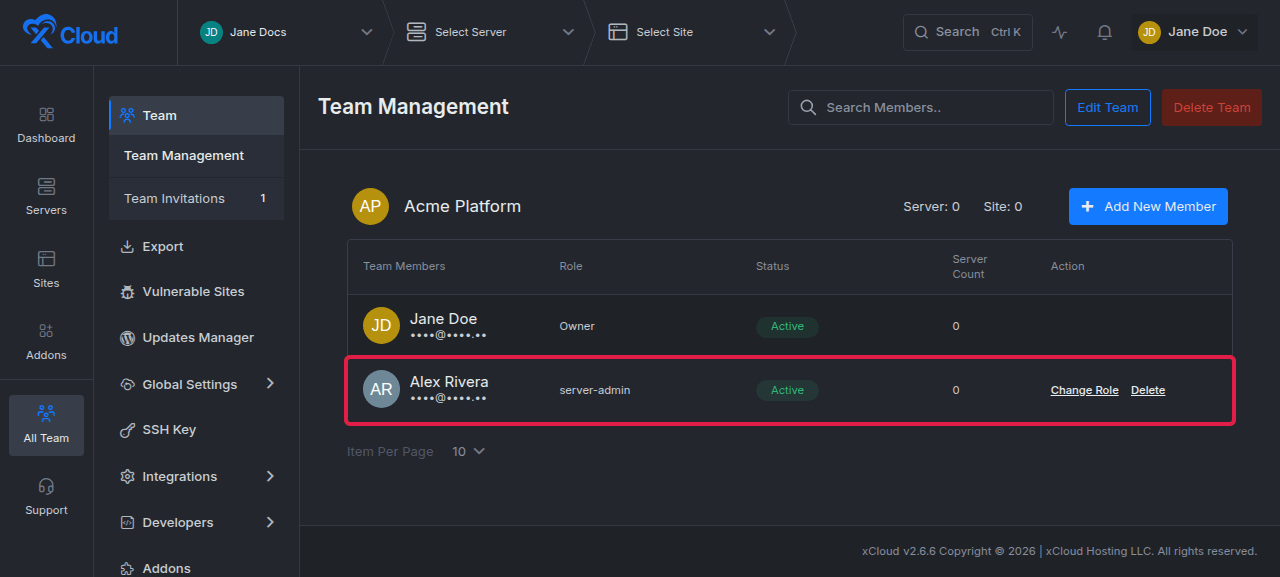
Task: Open the Select Site dropdown
Action: (692, 32)
